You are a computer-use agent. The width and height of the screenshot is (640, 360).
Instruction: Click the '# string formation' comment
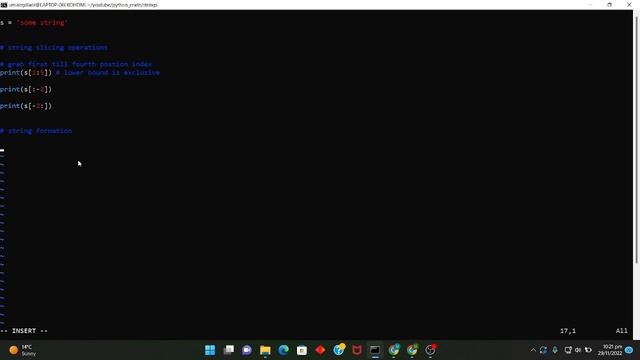point(36,131)
